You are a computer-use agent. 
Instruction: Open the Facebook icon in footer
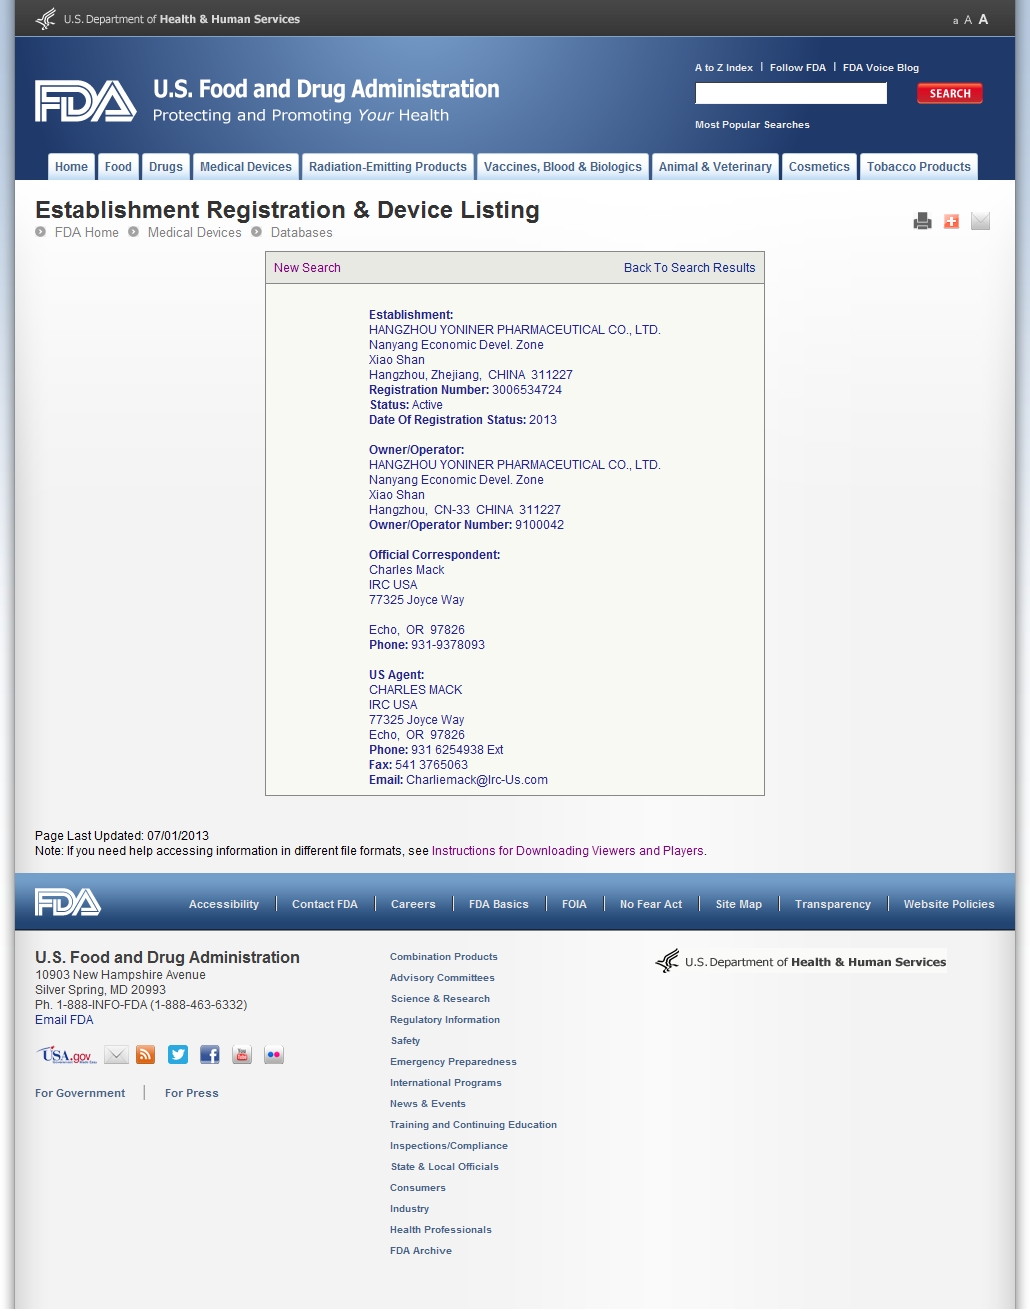click(x=210, y=1055)
